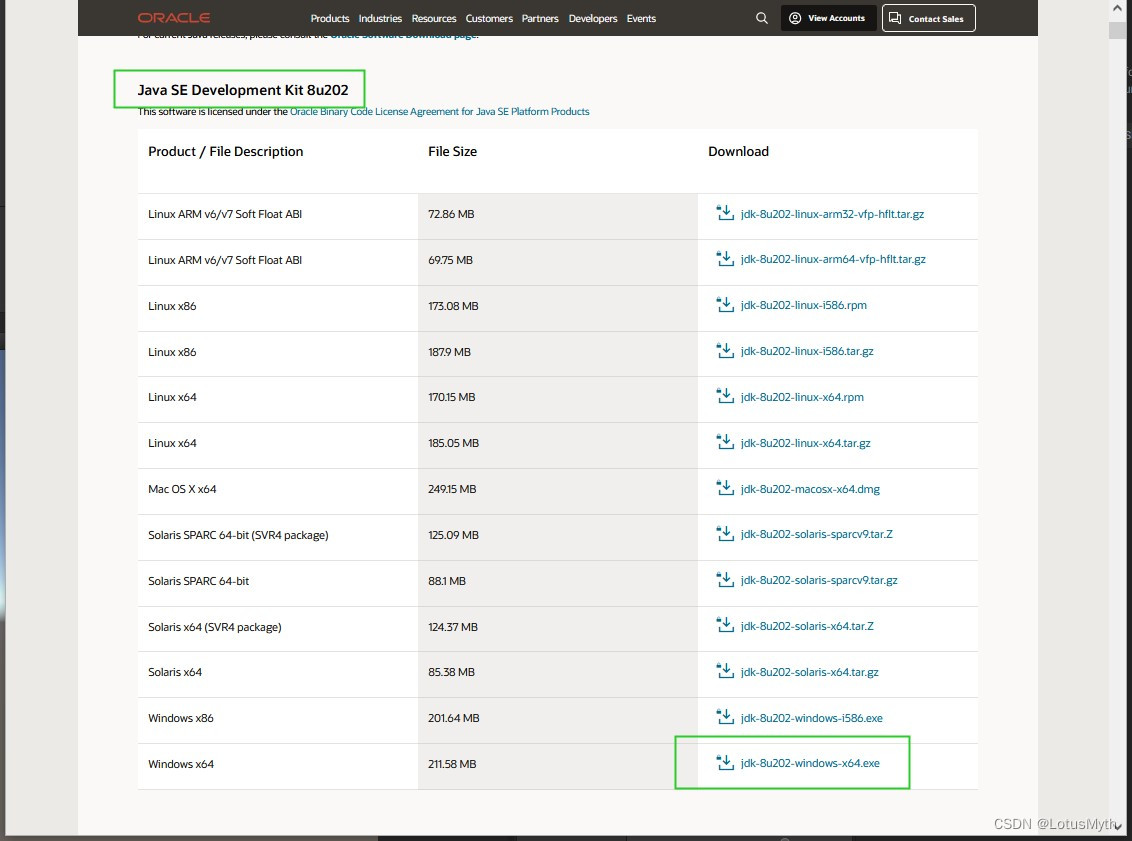
Task: Click the View Accounts button
Action: pyautogui.click(x=828, y=18)
